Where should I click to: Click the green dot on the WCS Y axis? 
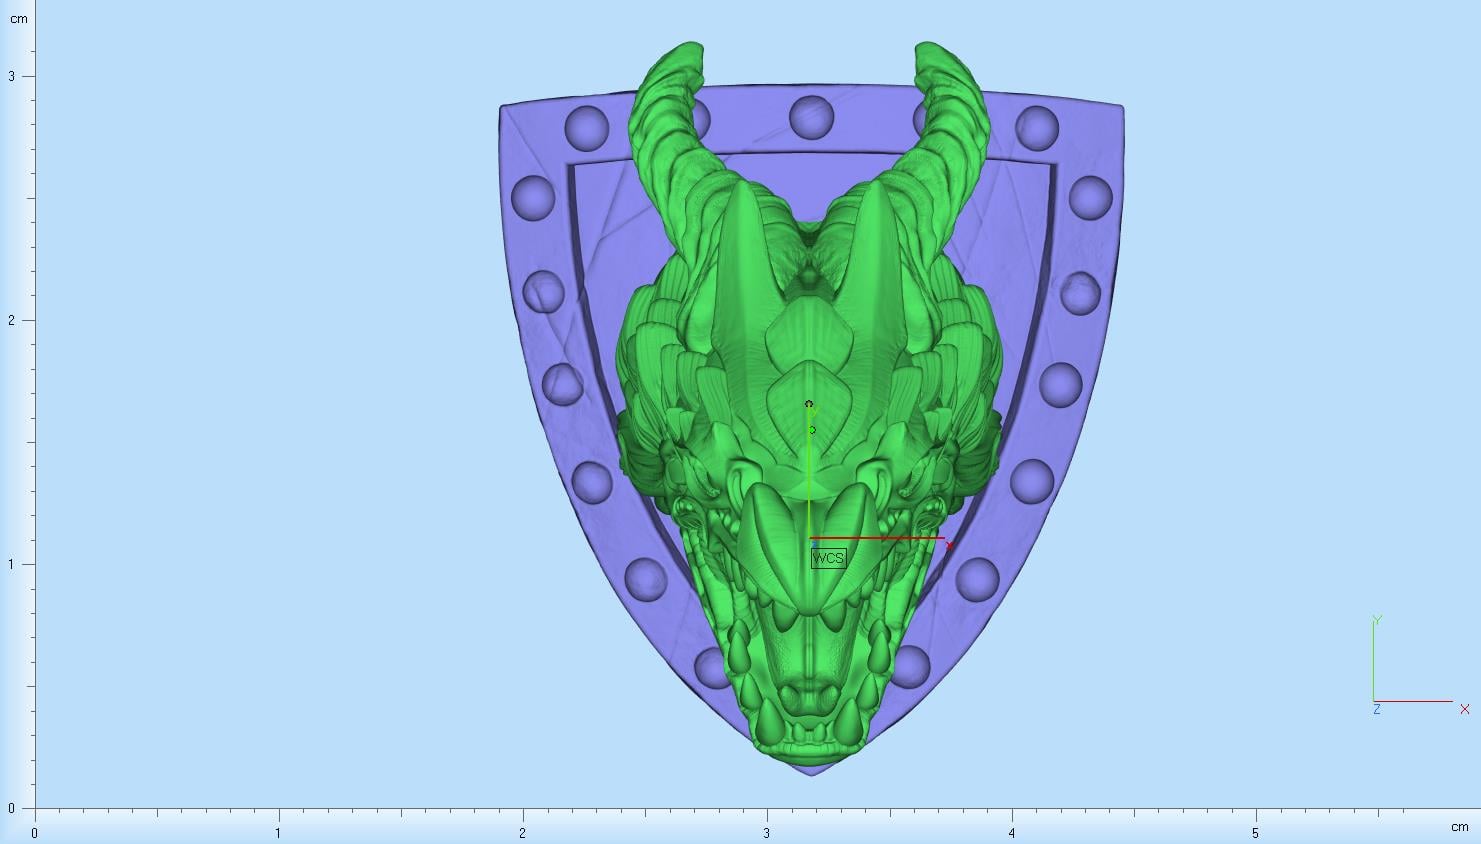click(x=812, y=430)
